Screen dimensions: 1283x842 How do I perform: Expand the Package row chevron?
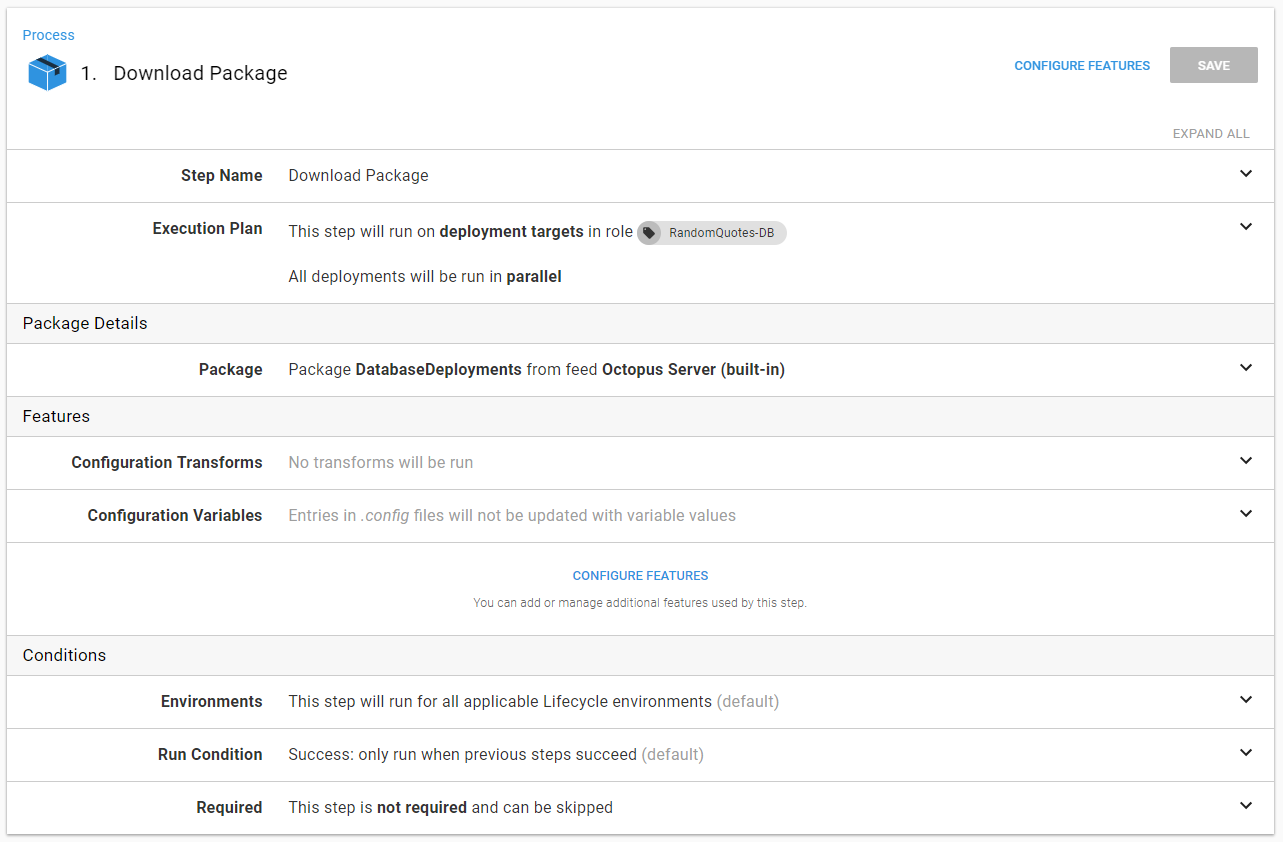pos(1245,368)
